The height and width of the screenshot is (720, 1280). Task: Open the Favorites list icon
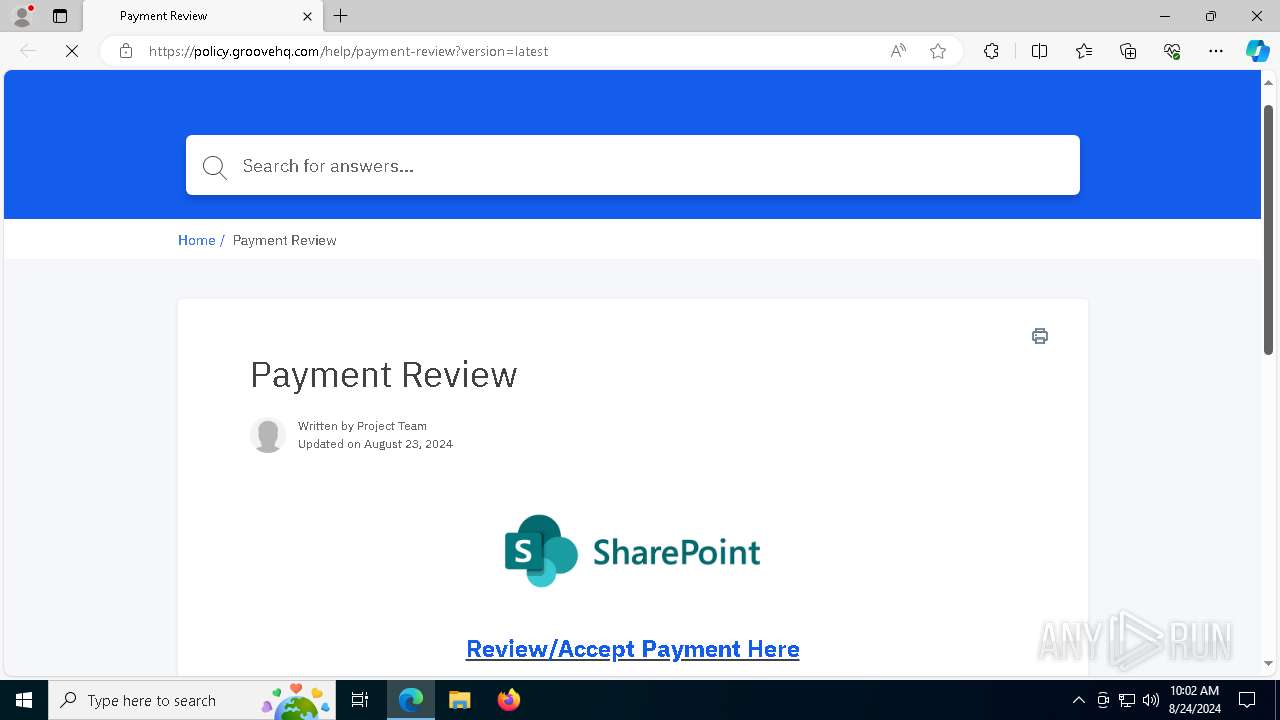coord(1084,51)
